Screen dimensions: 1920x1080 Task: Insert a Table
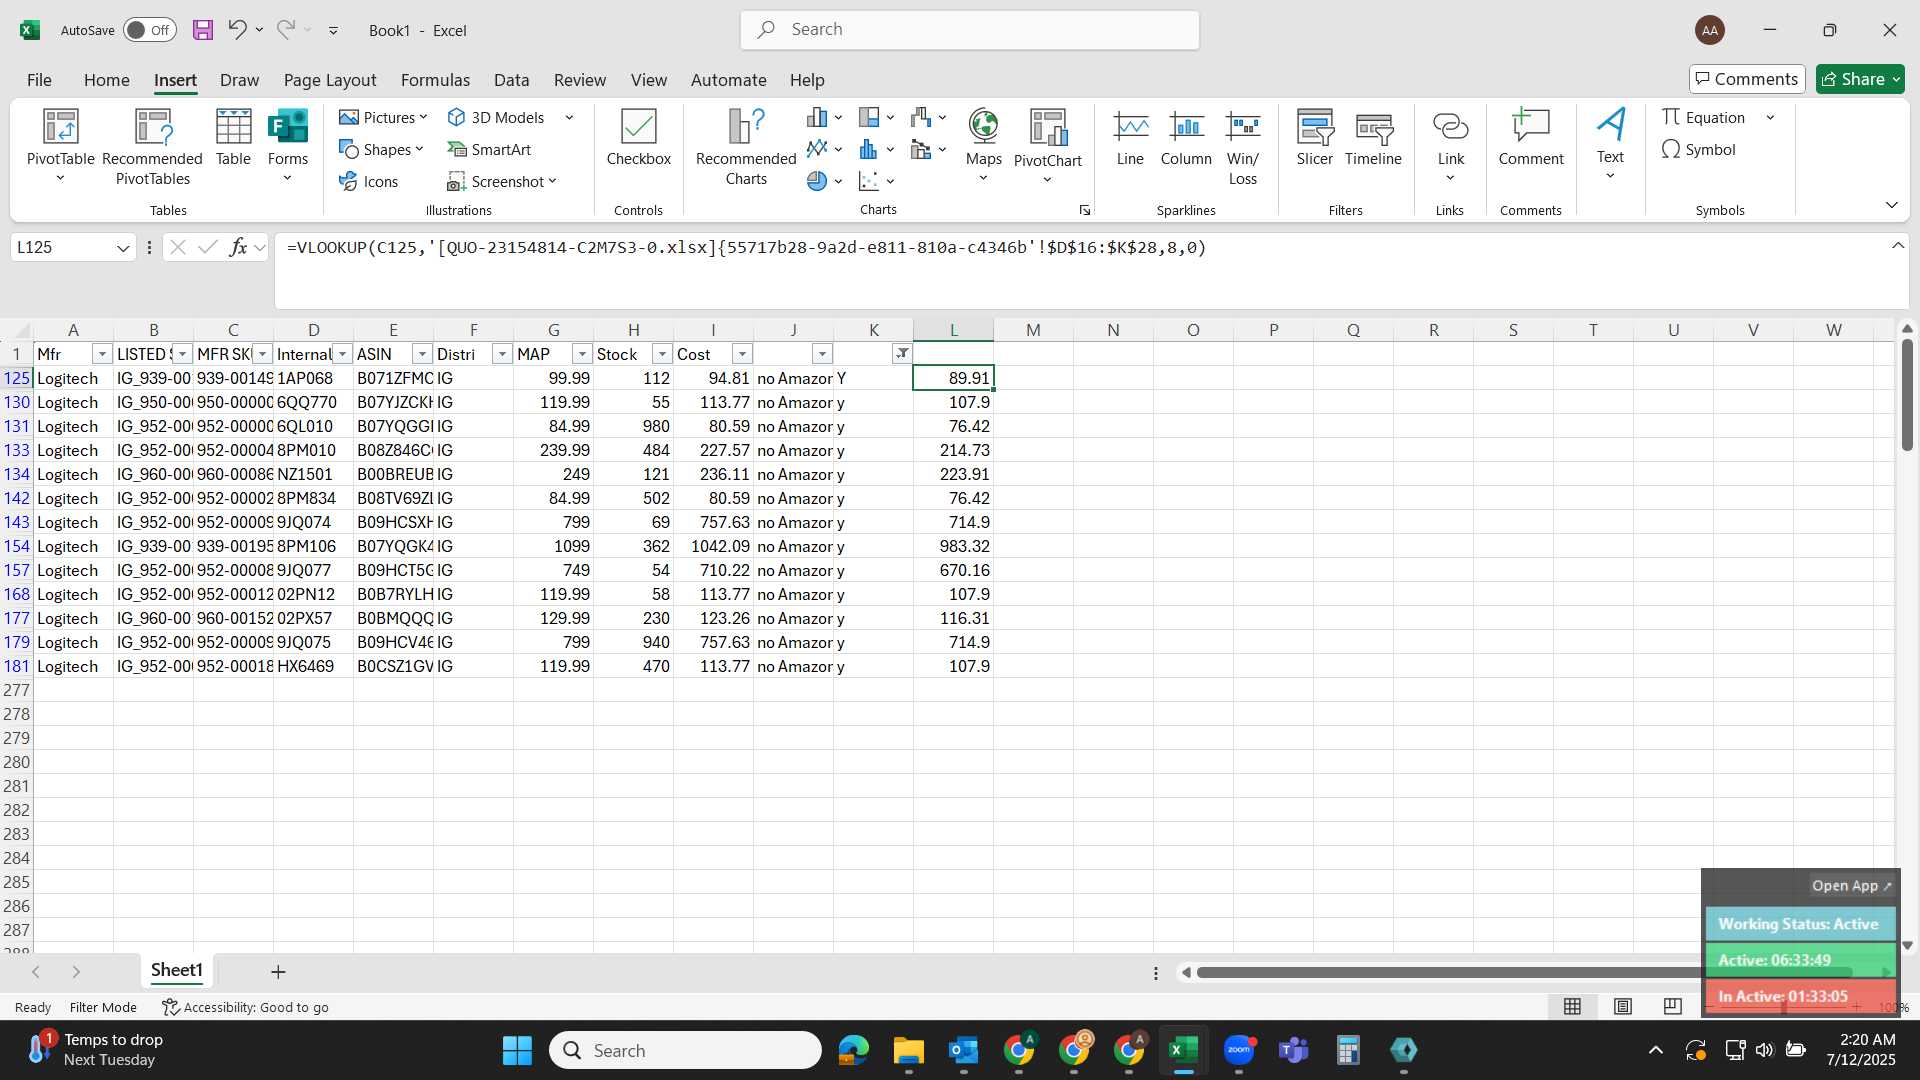tap(233, 138)
